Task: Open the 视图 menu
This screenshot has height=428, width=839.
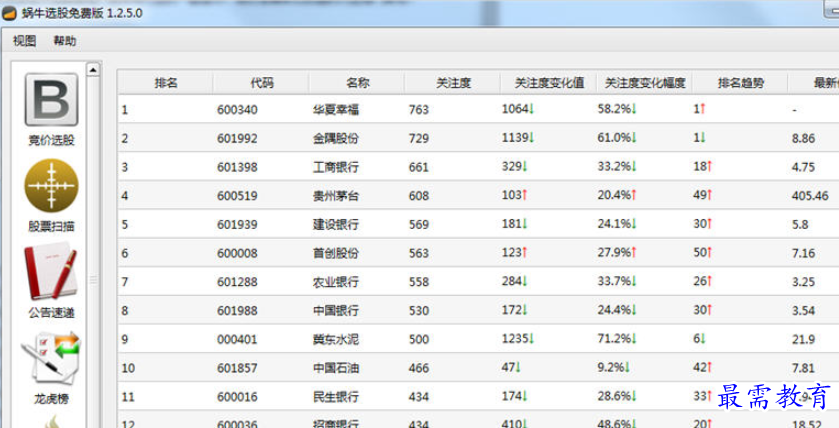Action: [24, 41]
